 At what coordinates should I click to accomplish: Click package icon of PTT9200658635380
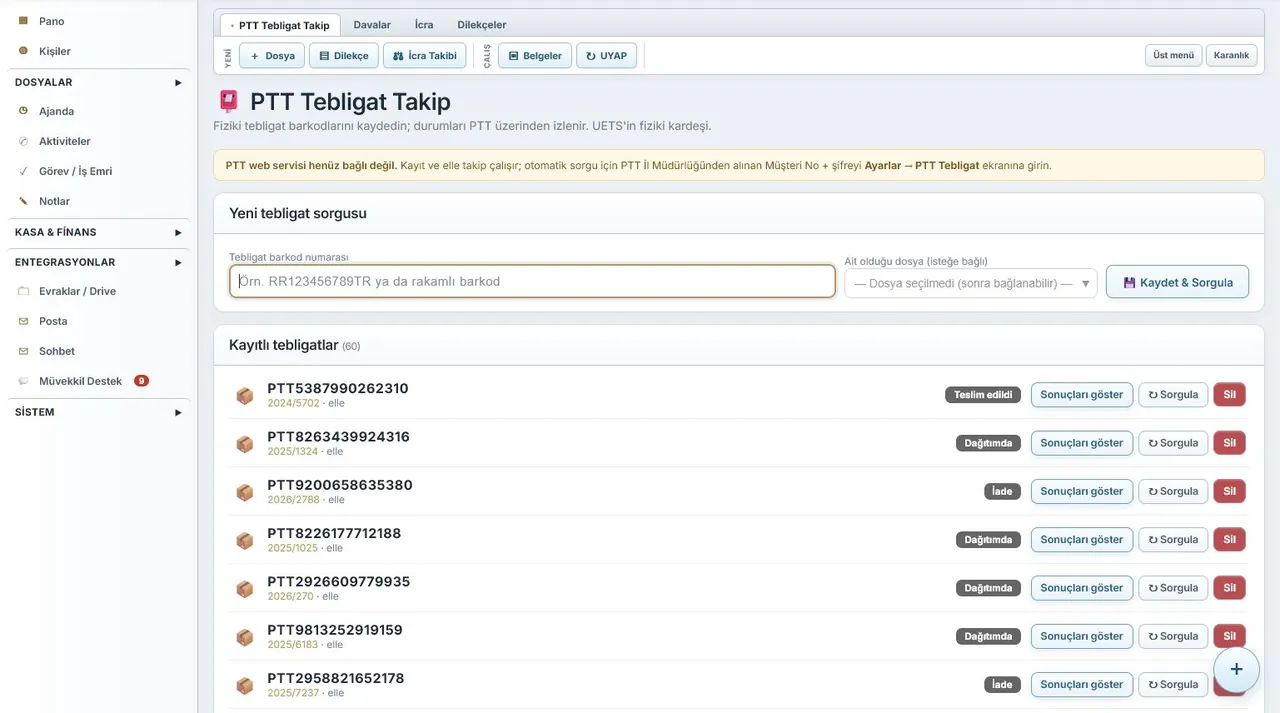click(x=245, y=492)
